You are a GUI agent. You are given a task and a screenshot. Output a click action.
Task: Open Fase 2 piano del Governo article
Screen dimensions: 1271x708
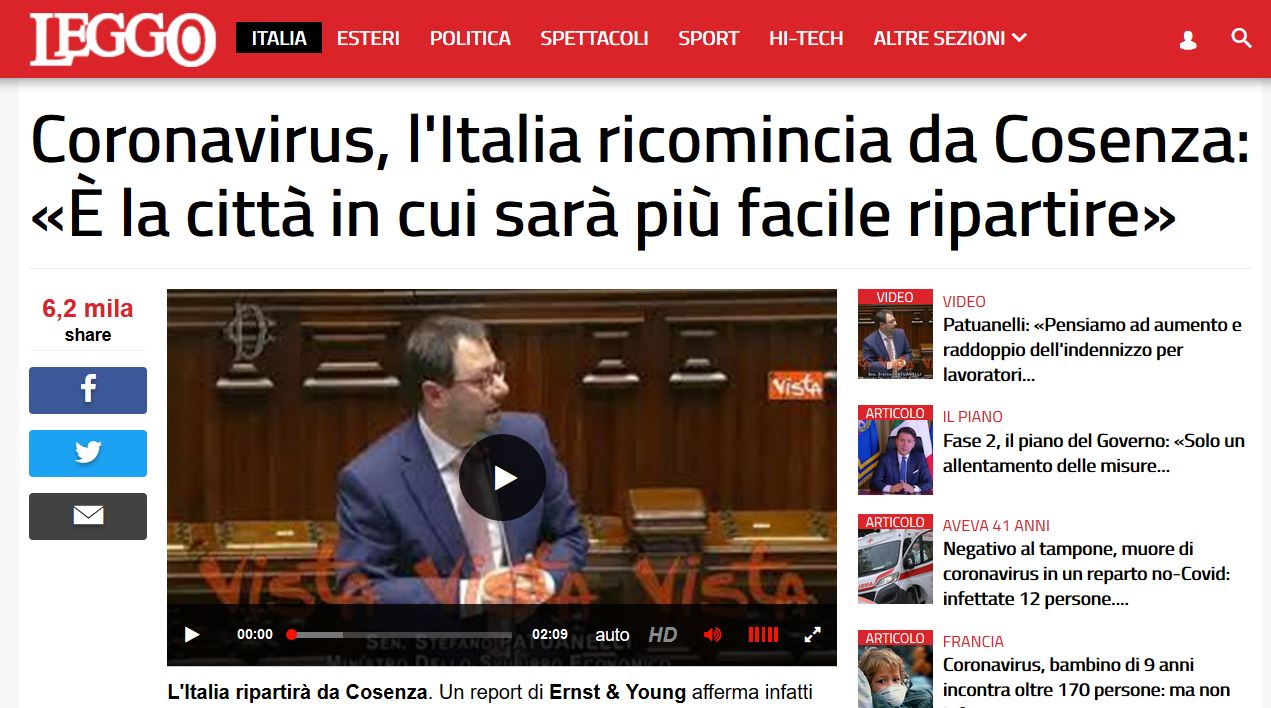click(1094, 453)
